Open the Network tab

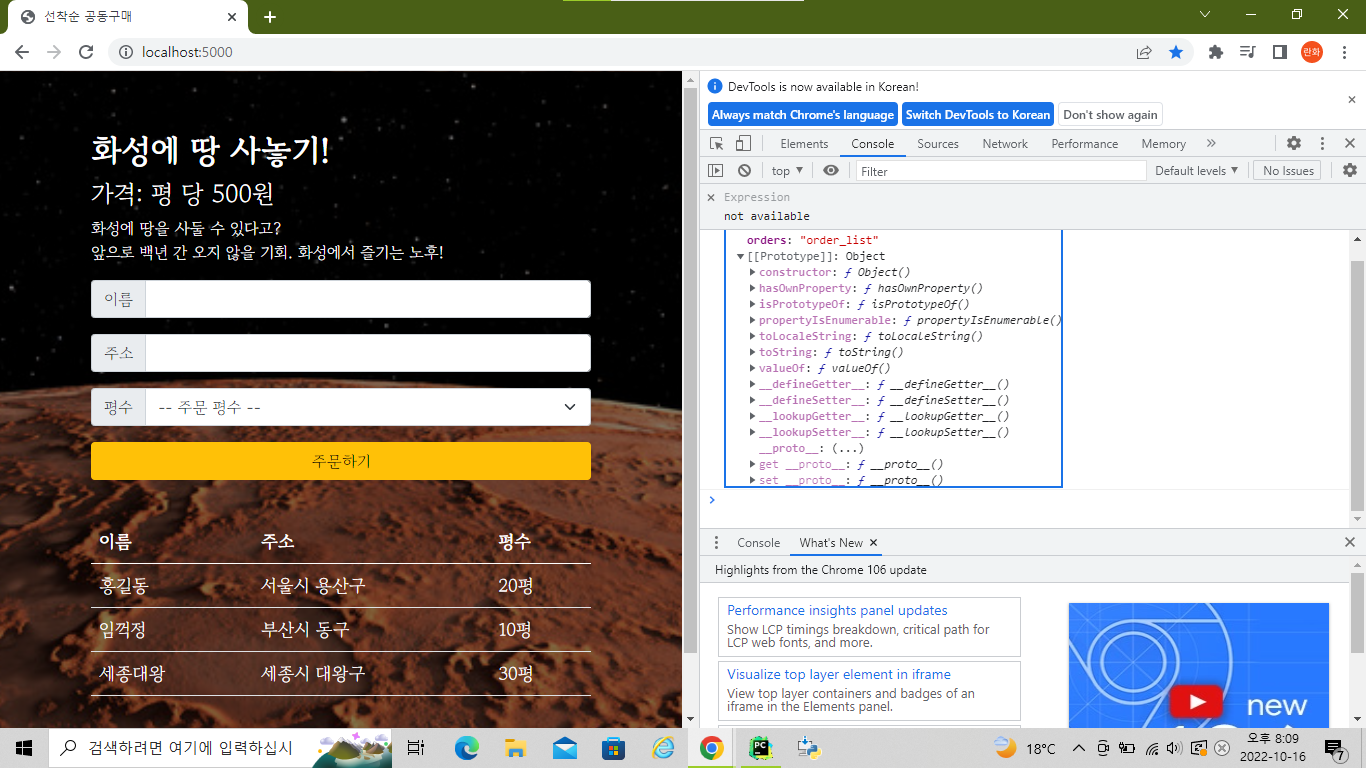[1005, 144]
